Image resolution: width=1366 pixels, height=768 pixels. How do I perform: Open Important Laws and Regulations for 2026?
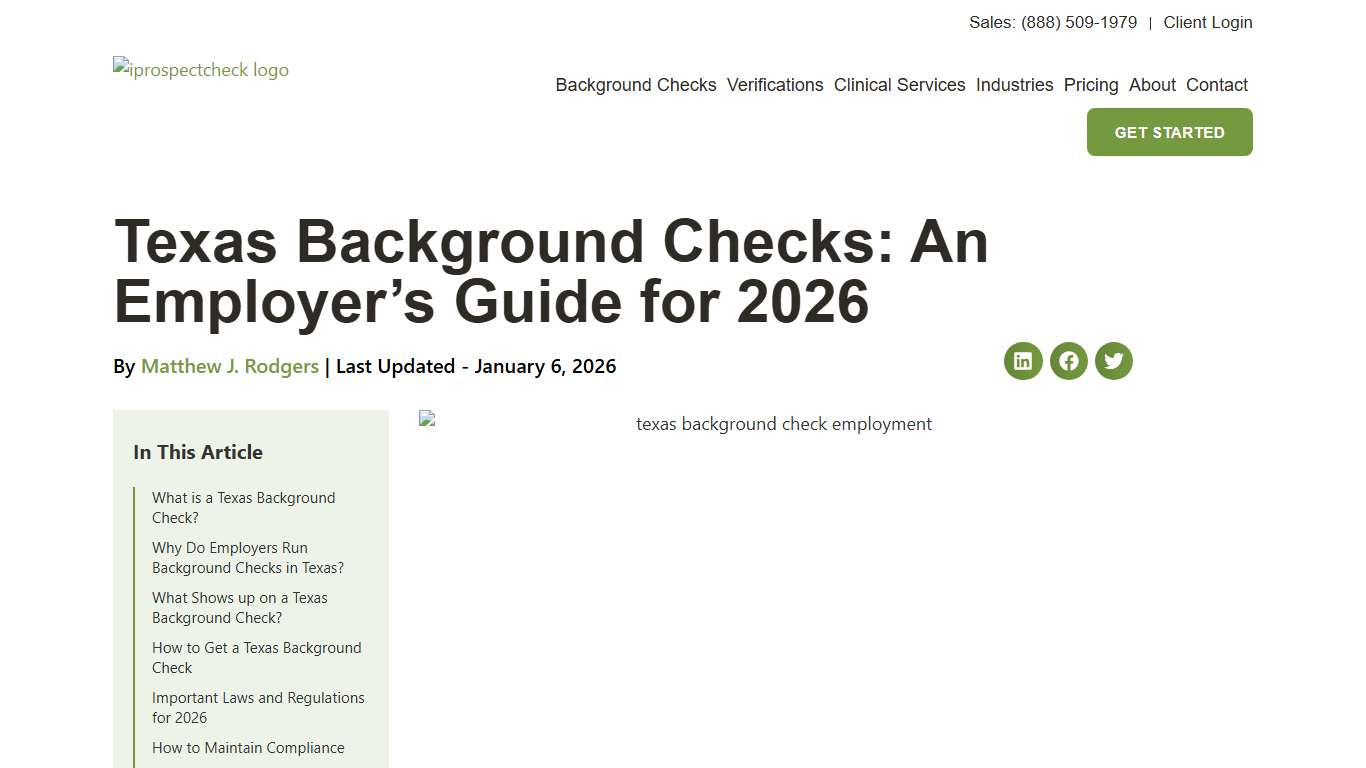(258, 707)
